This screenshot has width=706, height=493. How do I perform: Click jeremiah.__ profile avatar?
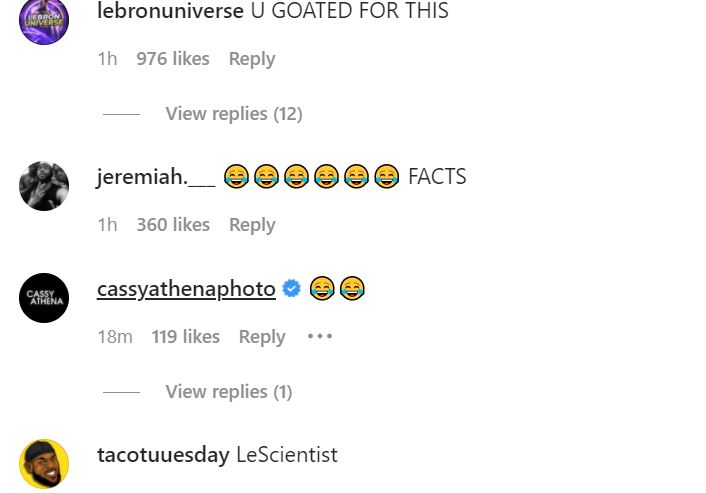click(44, 186)
